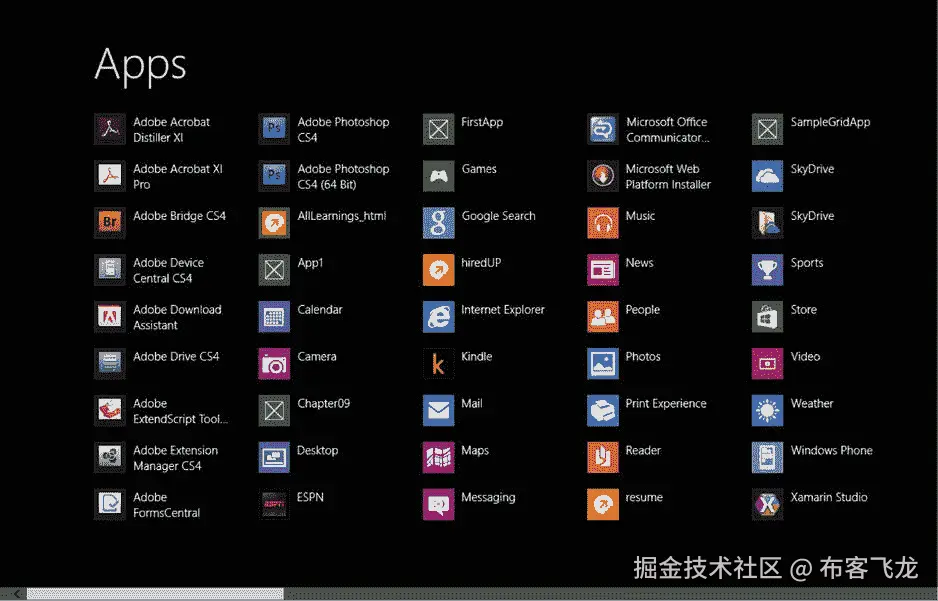The image size is (938, 601).
Task: Launch Adobe Acrobat XI Pro icon
Action: pyautogui.click(x=110, y=176)
